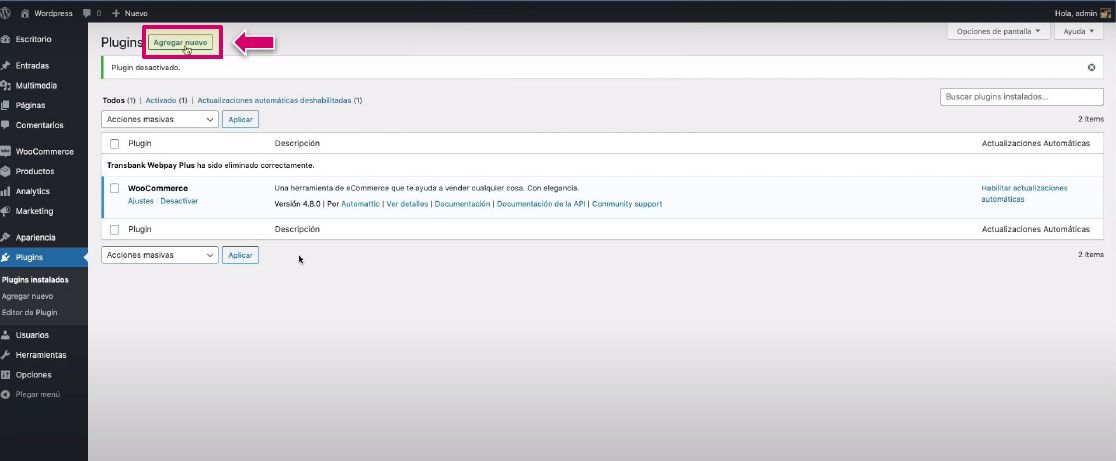Click the Productos box icon
The image size is (1116, 461).
6,171
